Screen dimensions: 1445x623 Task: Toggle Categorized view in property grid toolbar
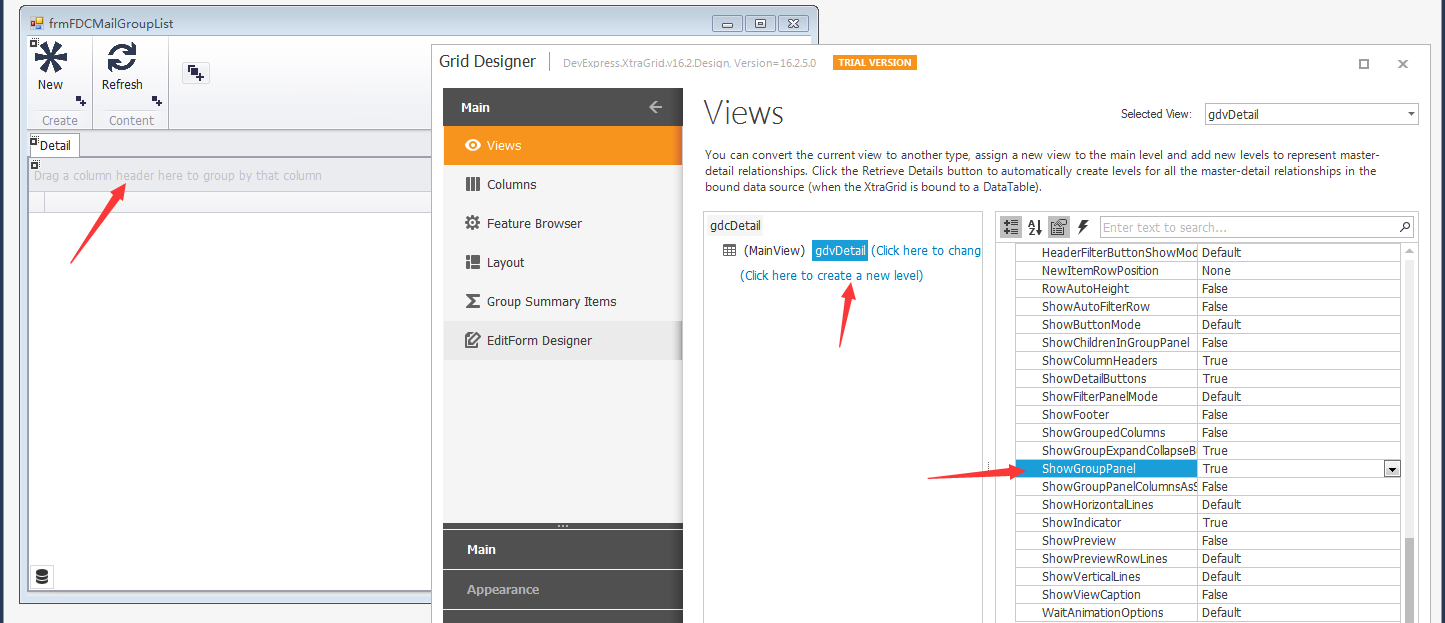point(1011,227)
